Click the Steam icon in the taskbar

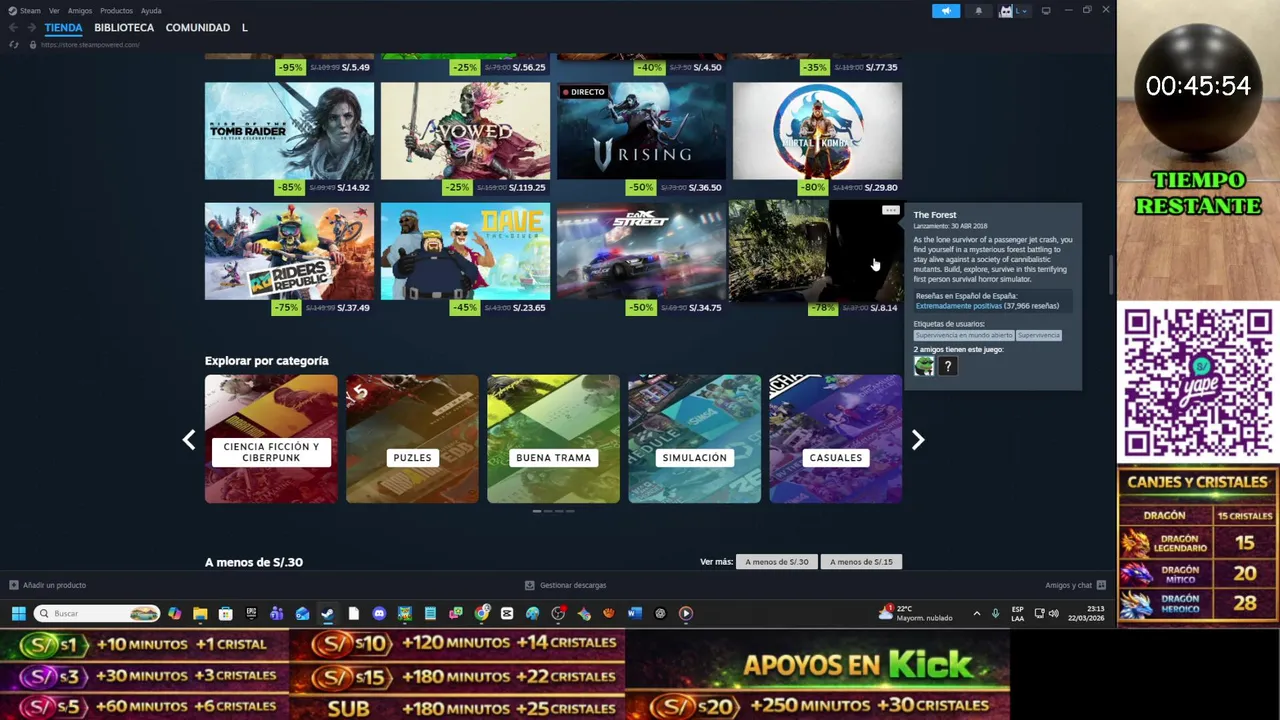(x=327, y=613)
